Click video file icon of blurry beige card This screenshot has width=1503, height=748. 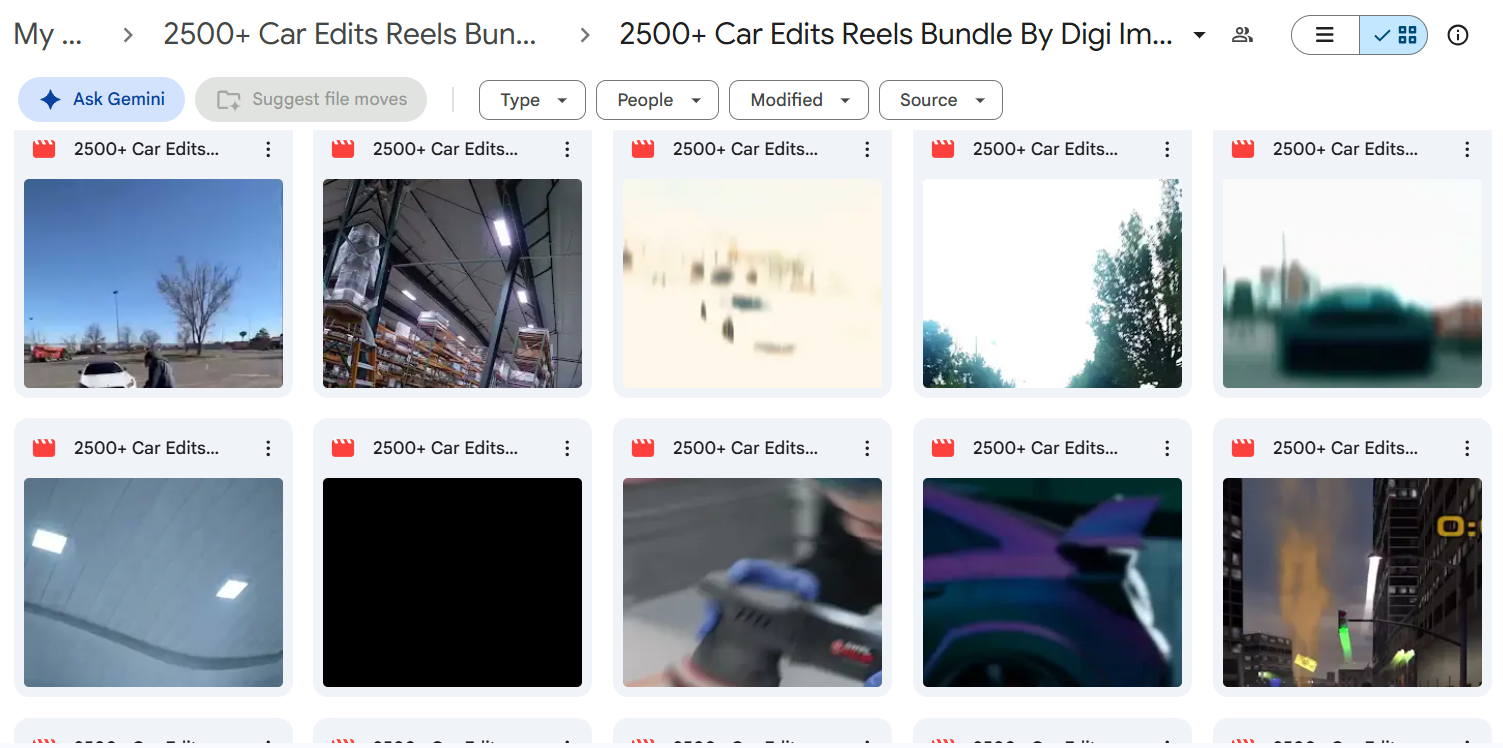pos(643,149)
